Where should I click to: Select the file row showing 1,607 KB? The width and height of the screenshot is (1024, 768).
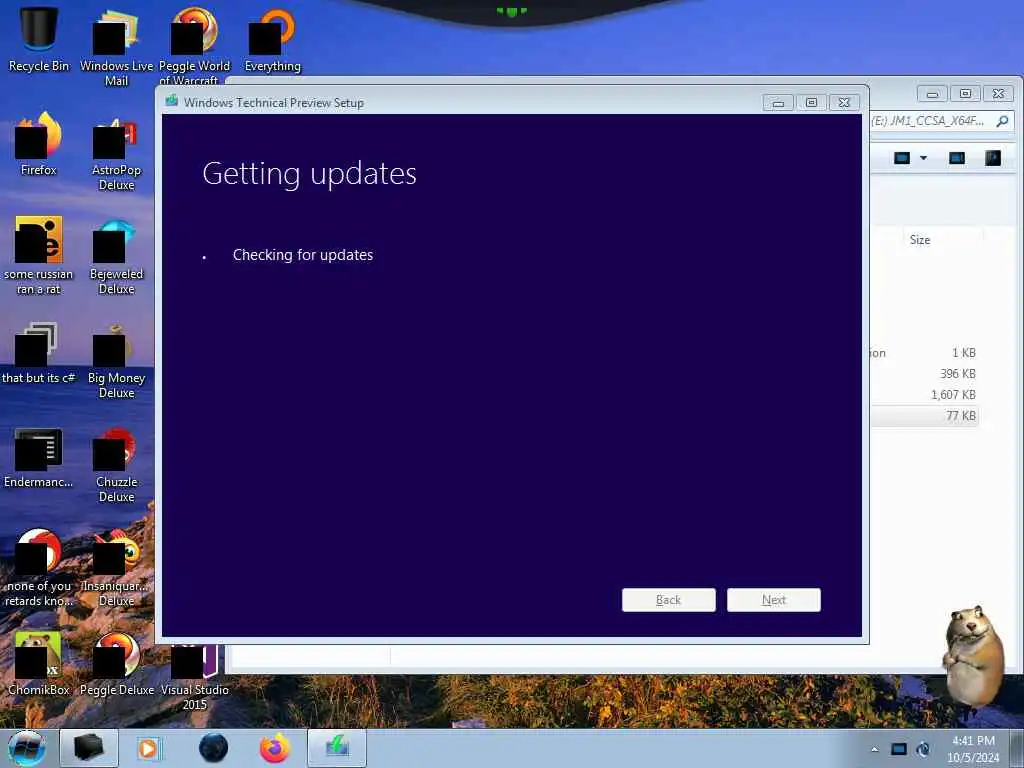pos(923,394)
